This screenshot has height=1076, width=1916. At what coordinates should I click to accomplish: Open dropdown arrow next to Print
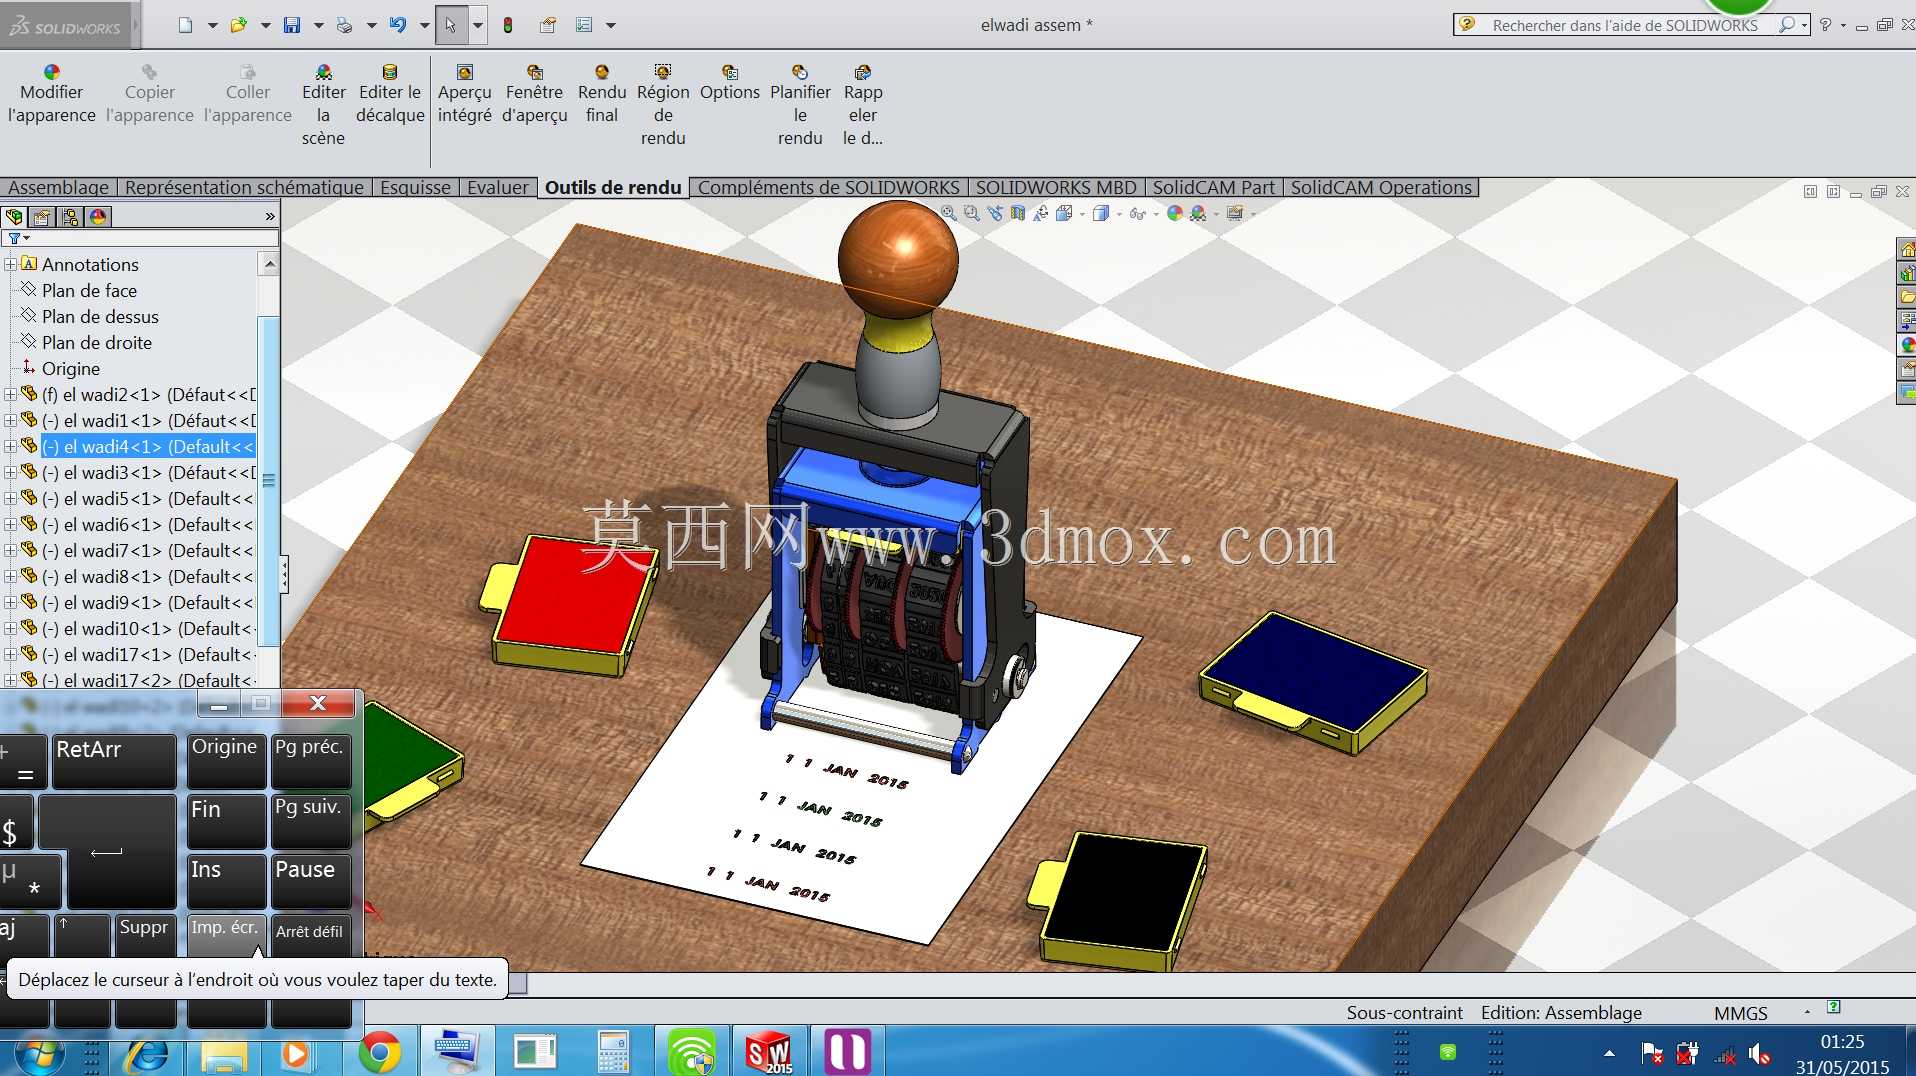pos(371,25)
